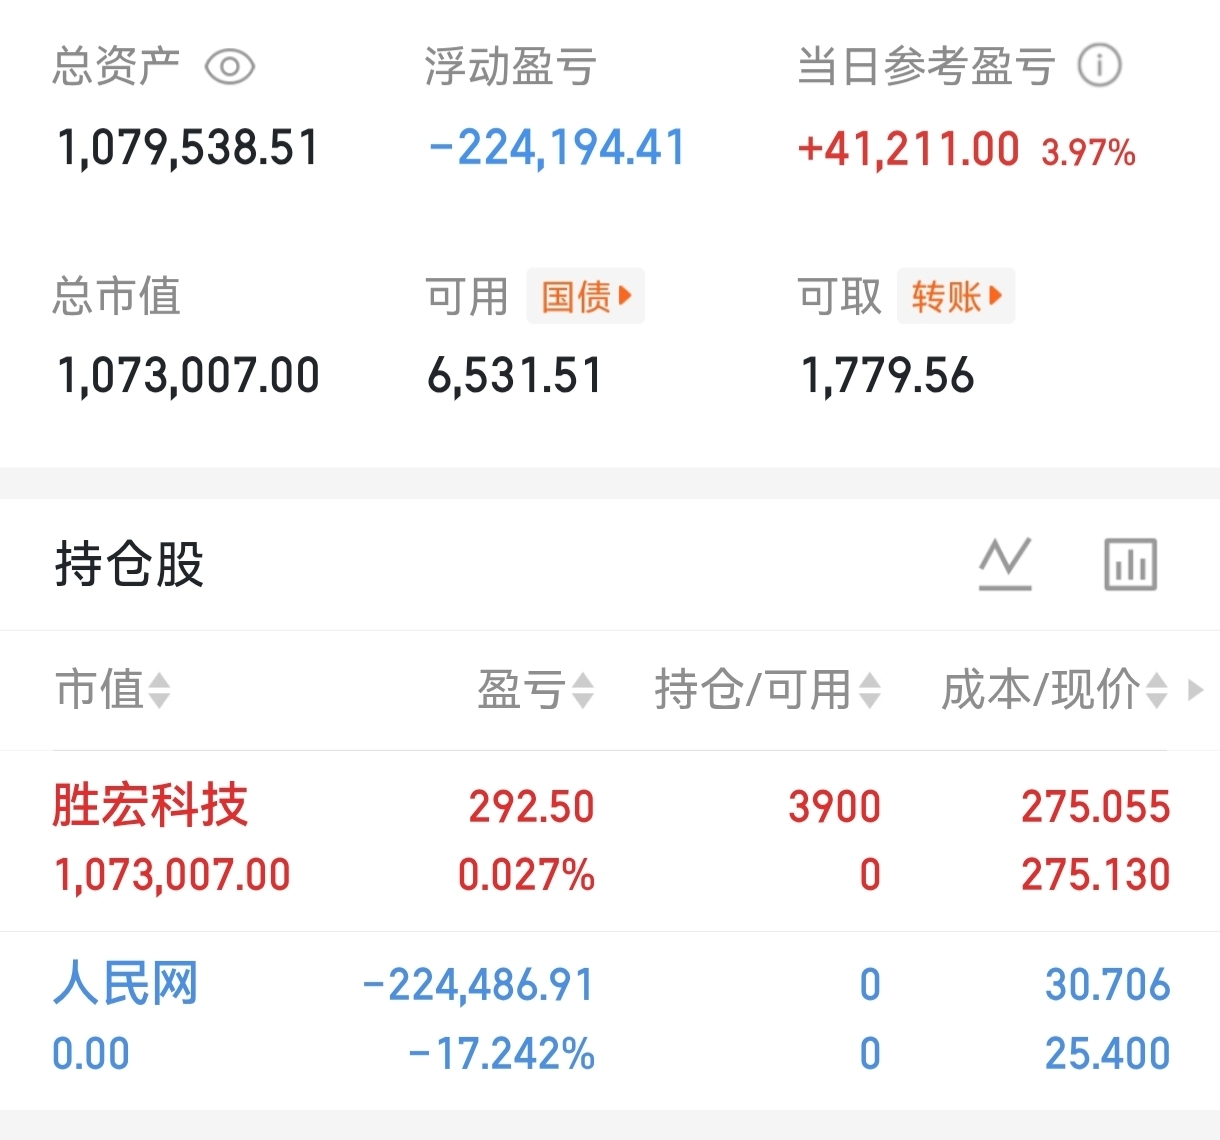Open the bar chart analysis view
Image resolution: width=1220 pixels, height=1140 pixels.
pos(1130,564)
